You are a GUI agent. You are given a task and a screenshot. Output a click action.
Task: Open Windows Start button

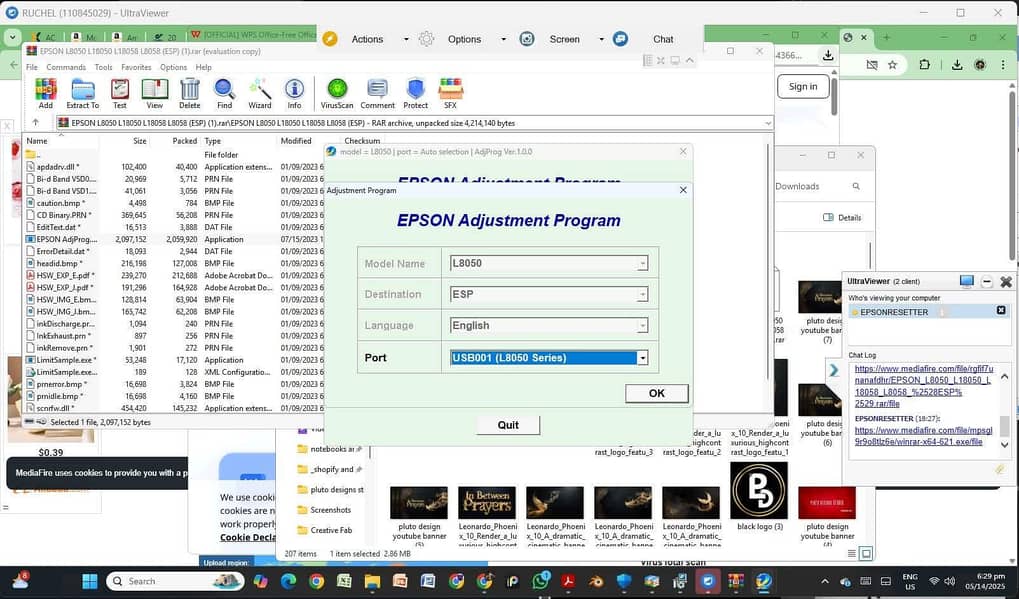pos(90,581)
